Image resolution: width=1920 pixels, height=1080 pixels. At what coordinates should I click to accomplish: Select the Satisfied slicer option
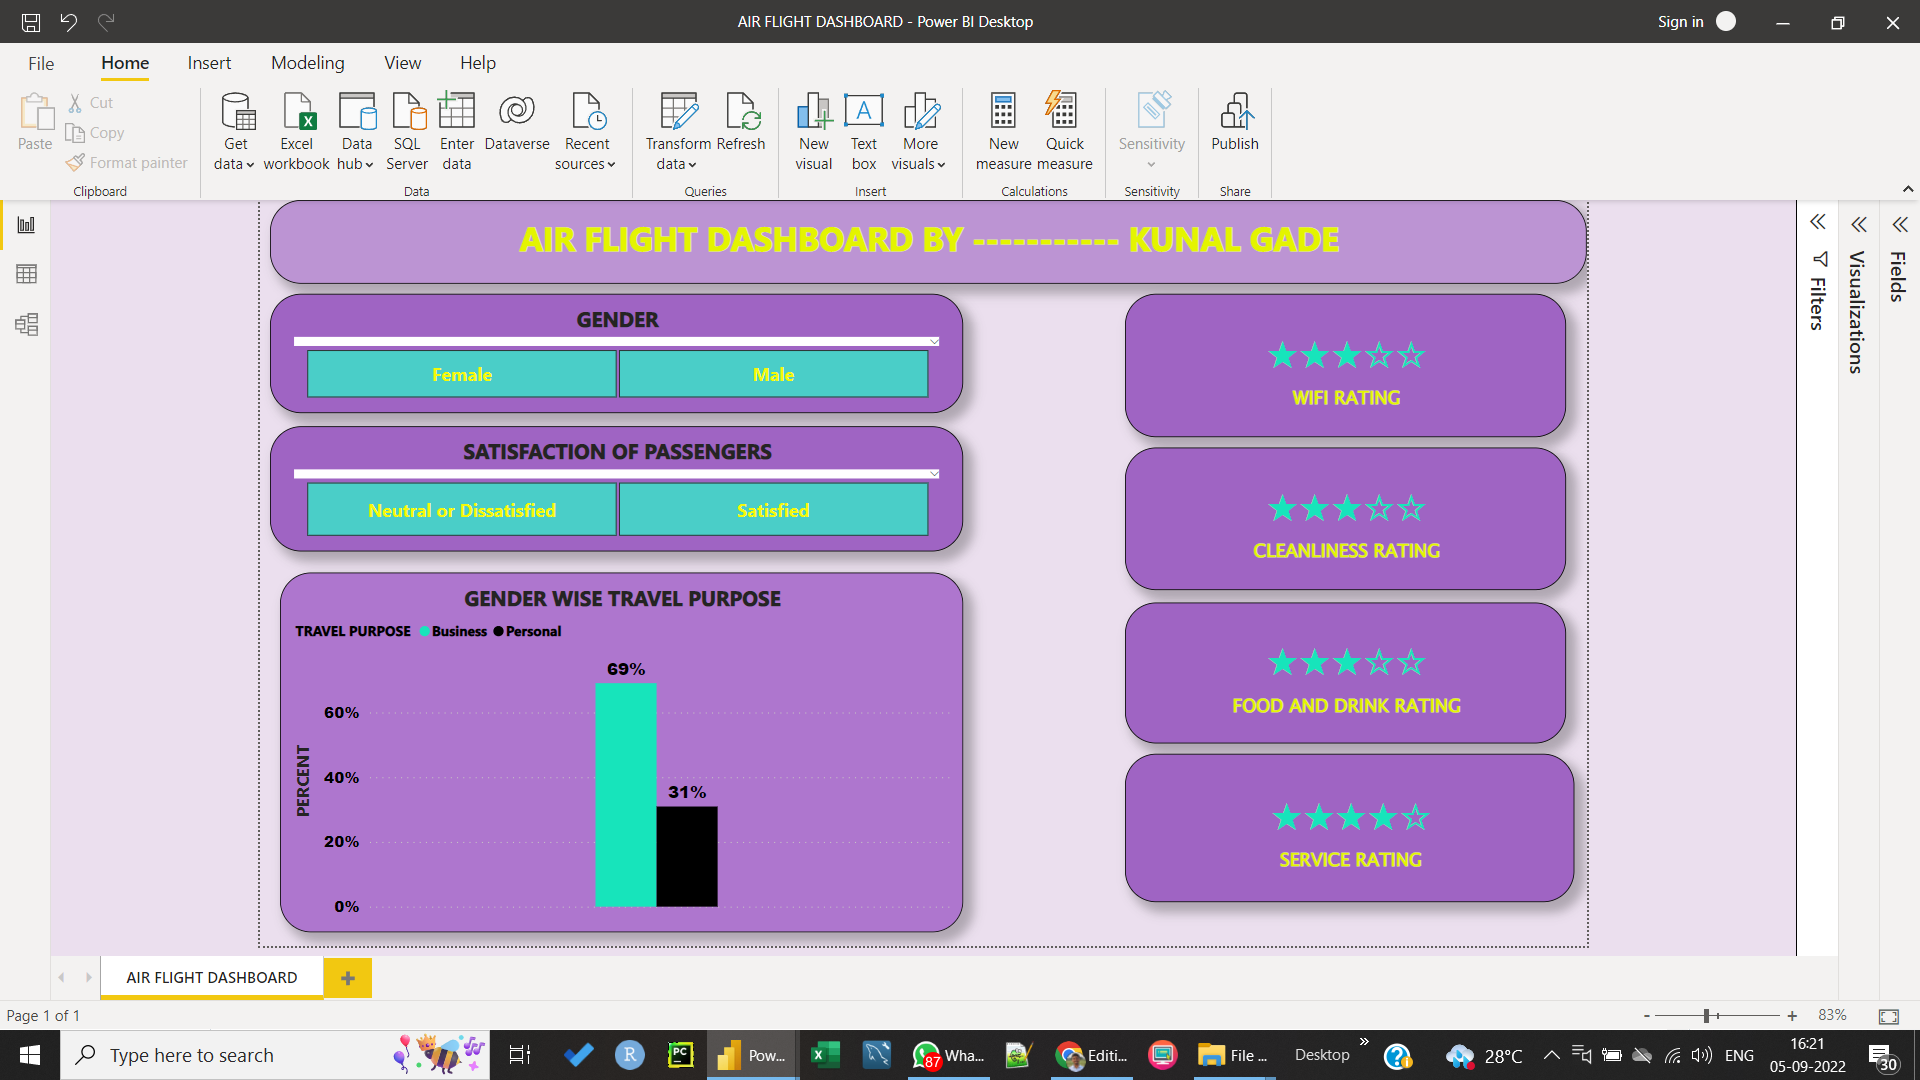click(x=773, y=510)
